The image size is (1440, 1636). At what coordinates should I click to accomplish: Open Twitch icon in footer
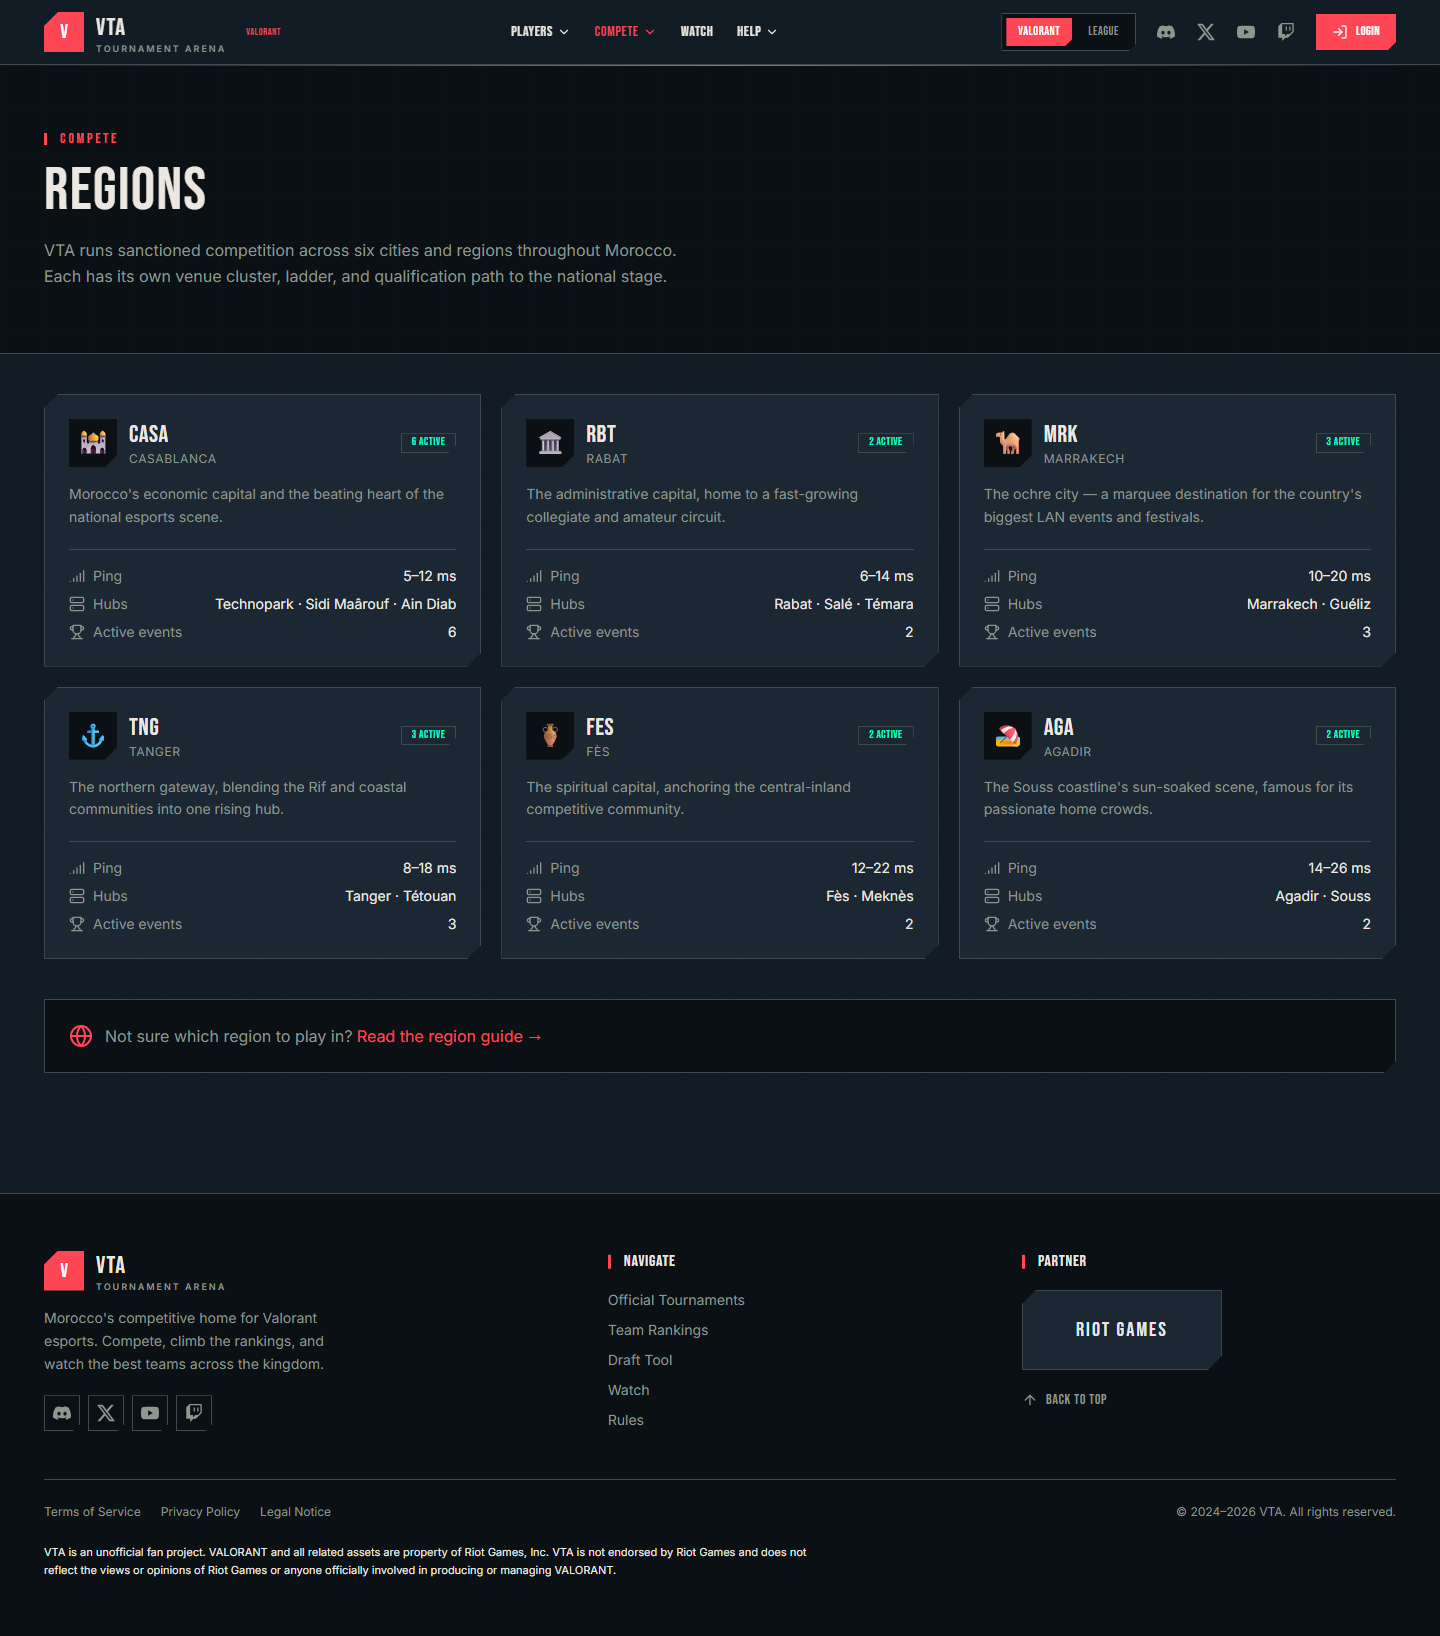tap(194, 1413)
